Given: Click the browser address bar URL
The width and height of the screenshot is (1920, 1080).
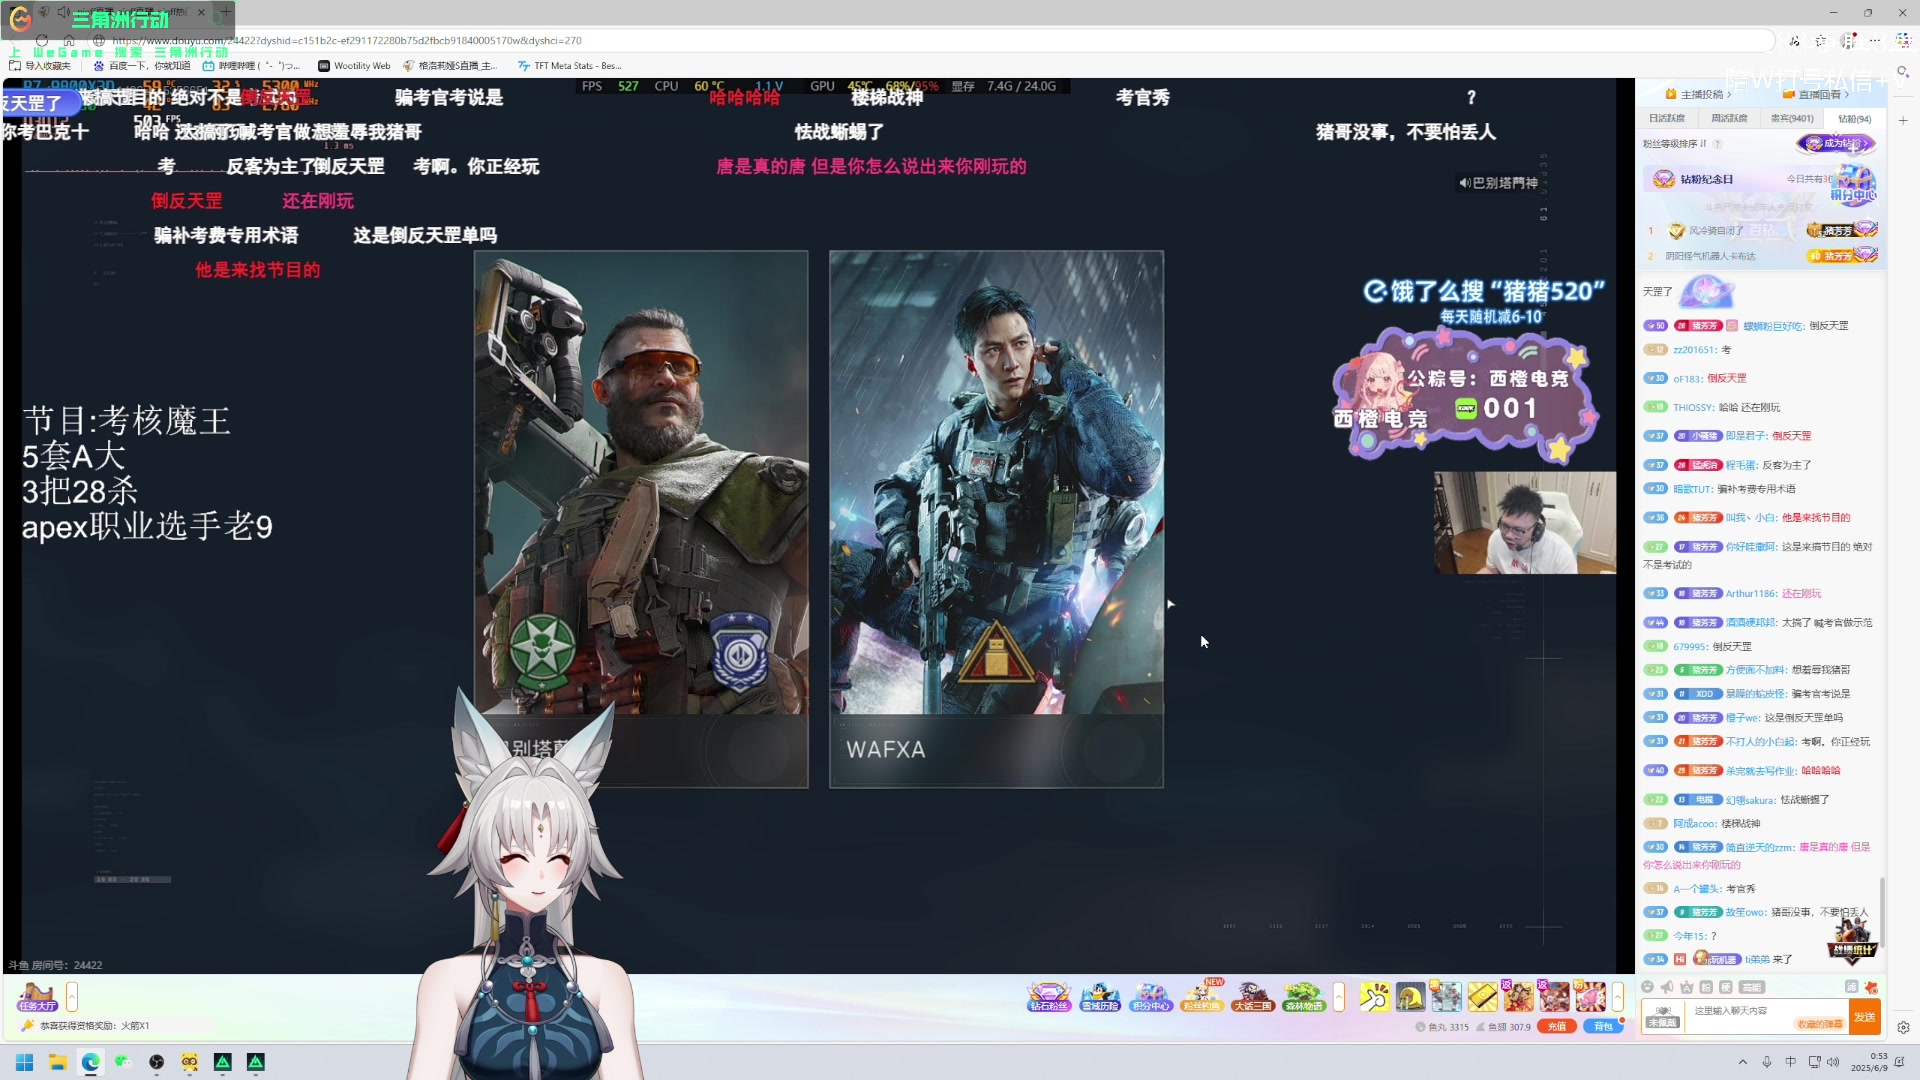Looking at the screenshot, I should pyautogui.click(x=346, y=41).
